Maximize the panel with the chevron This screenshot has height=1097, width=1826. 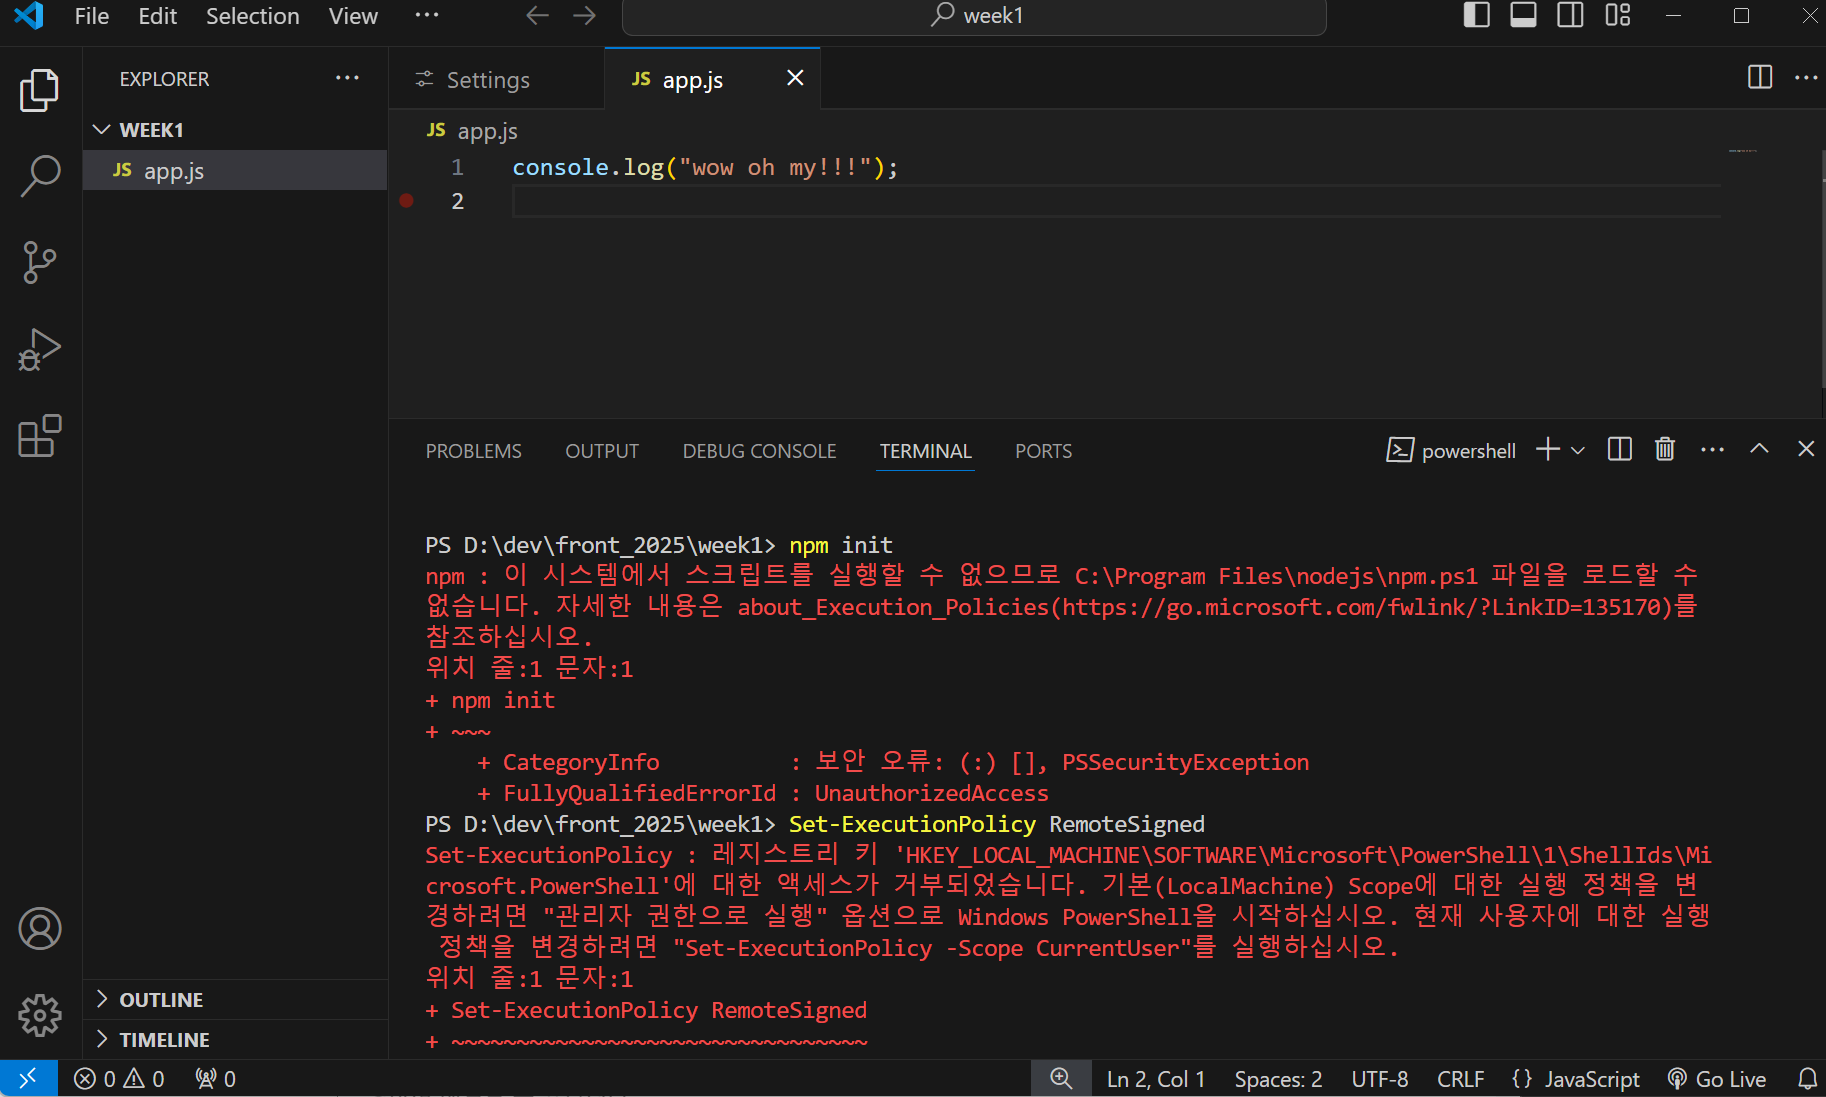click(1759, 449)
